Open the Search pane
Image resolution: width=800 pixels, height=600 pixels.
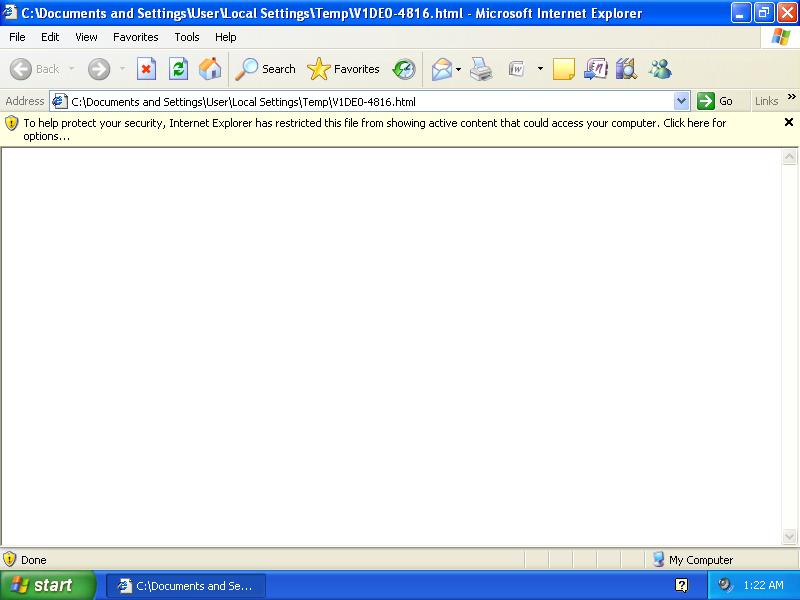pos(266,69)
